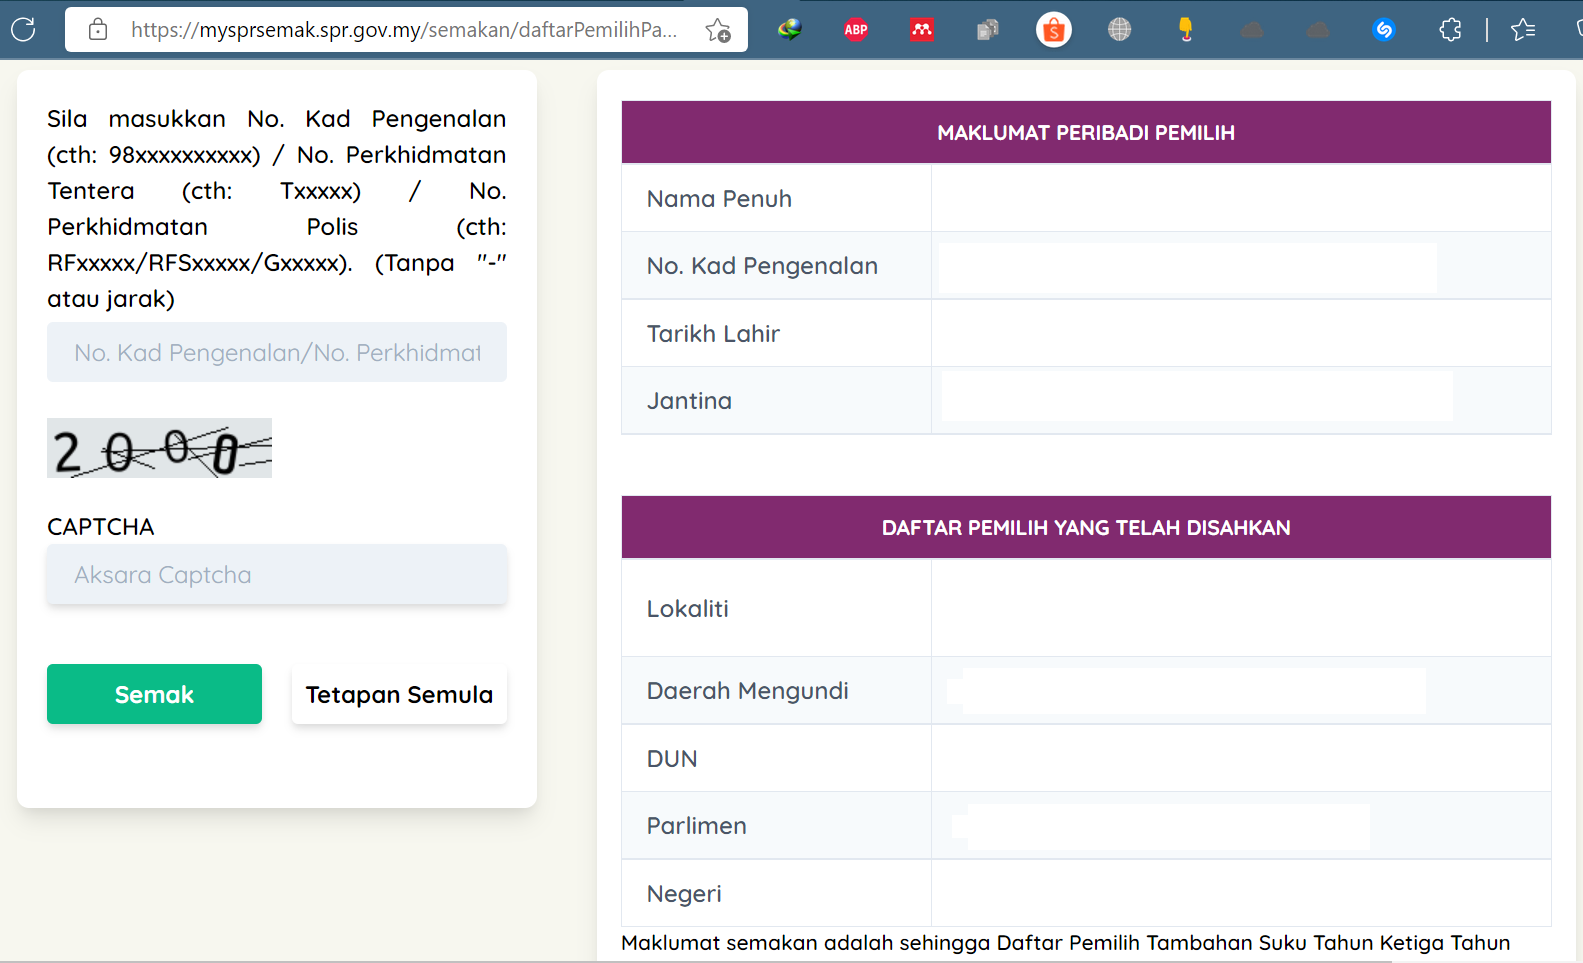
Task: Click the site security lock icon
Action: 98,30
